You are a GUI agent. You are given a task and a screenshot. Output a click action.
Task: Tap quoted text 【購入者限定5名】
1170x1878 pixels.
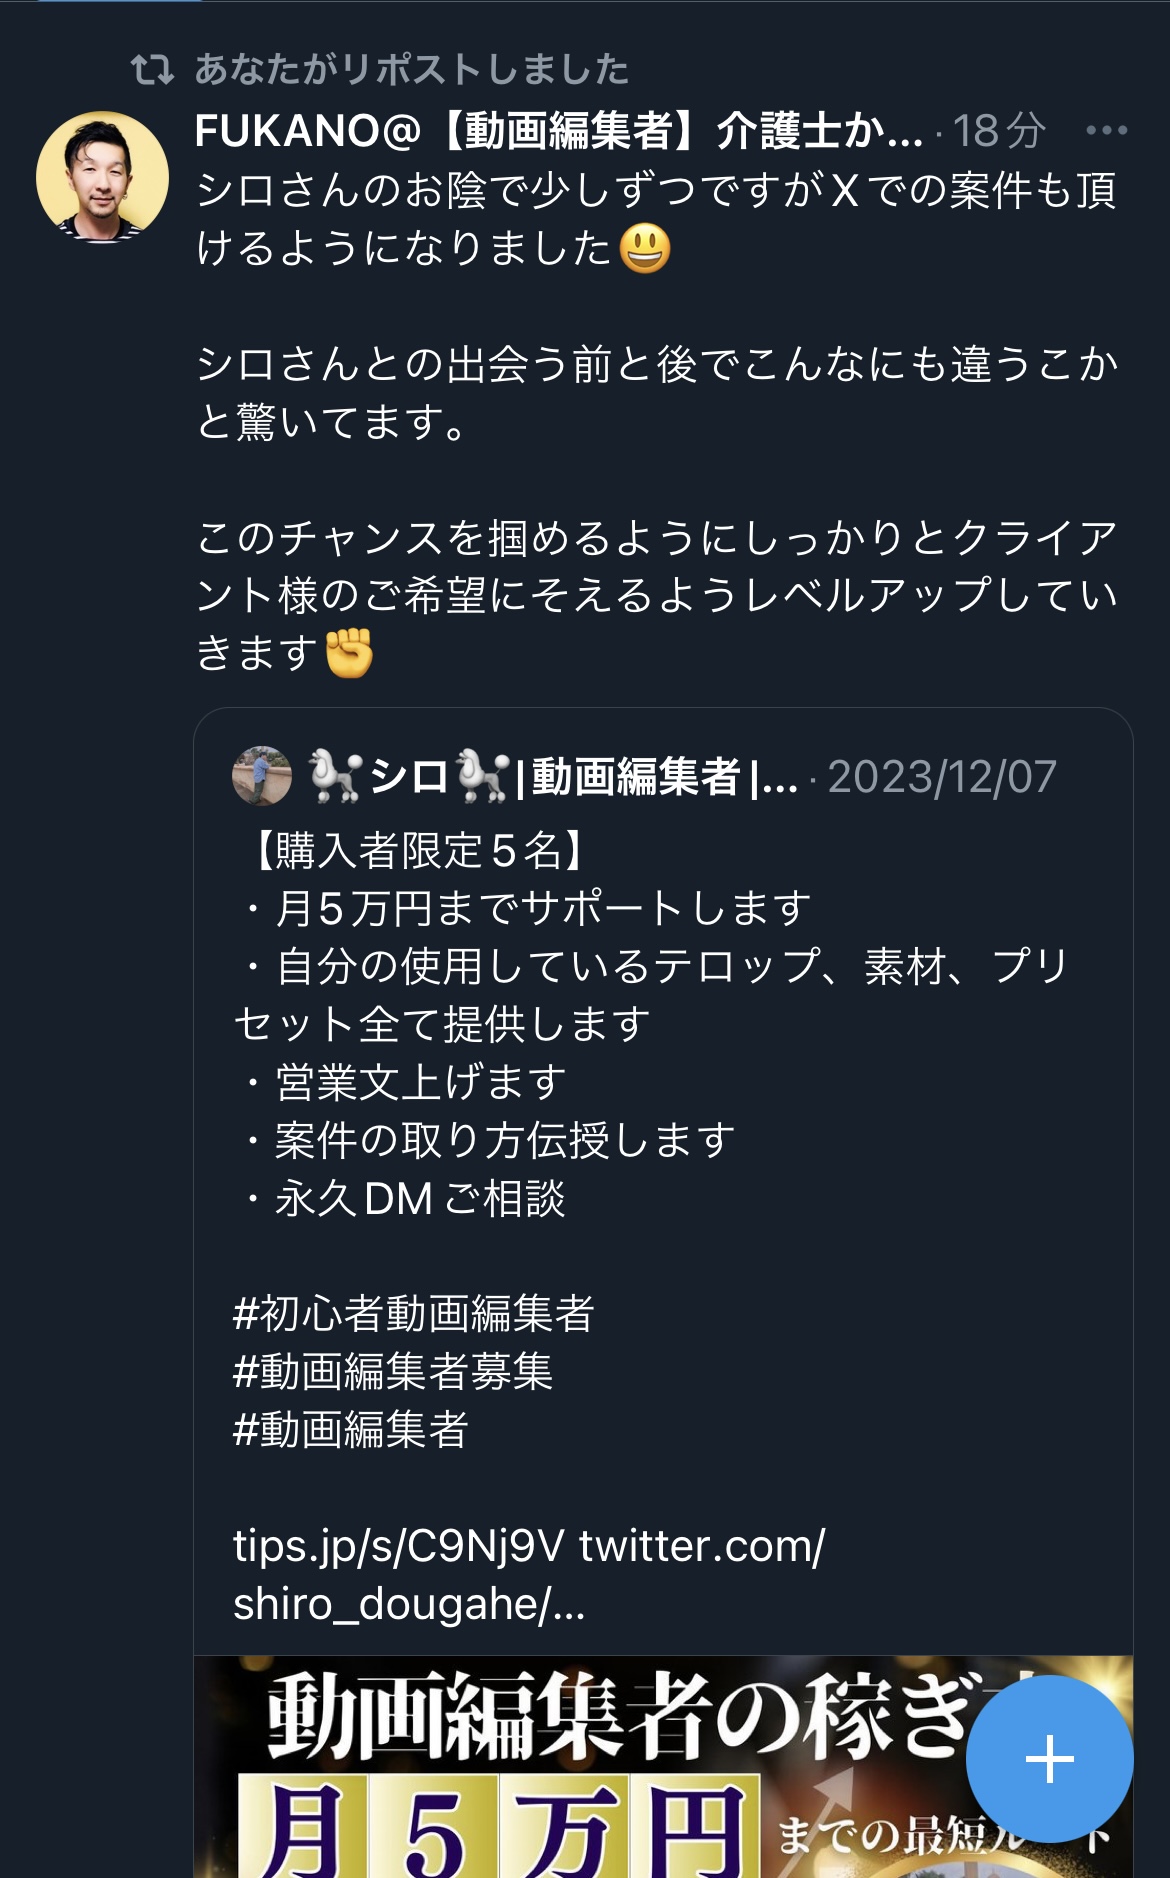point(410,851)
